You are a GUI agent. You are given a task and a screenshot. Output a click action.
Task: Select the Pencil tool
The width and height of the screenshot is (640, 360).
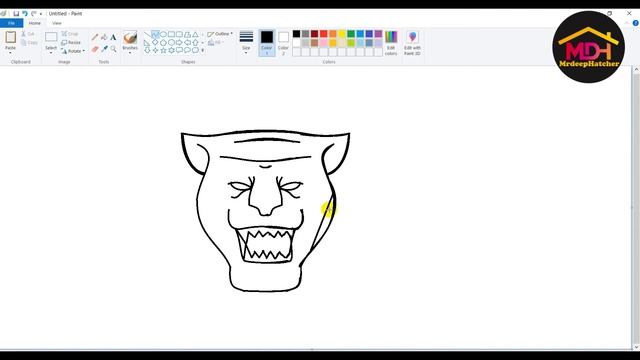(x=95, y=37)
